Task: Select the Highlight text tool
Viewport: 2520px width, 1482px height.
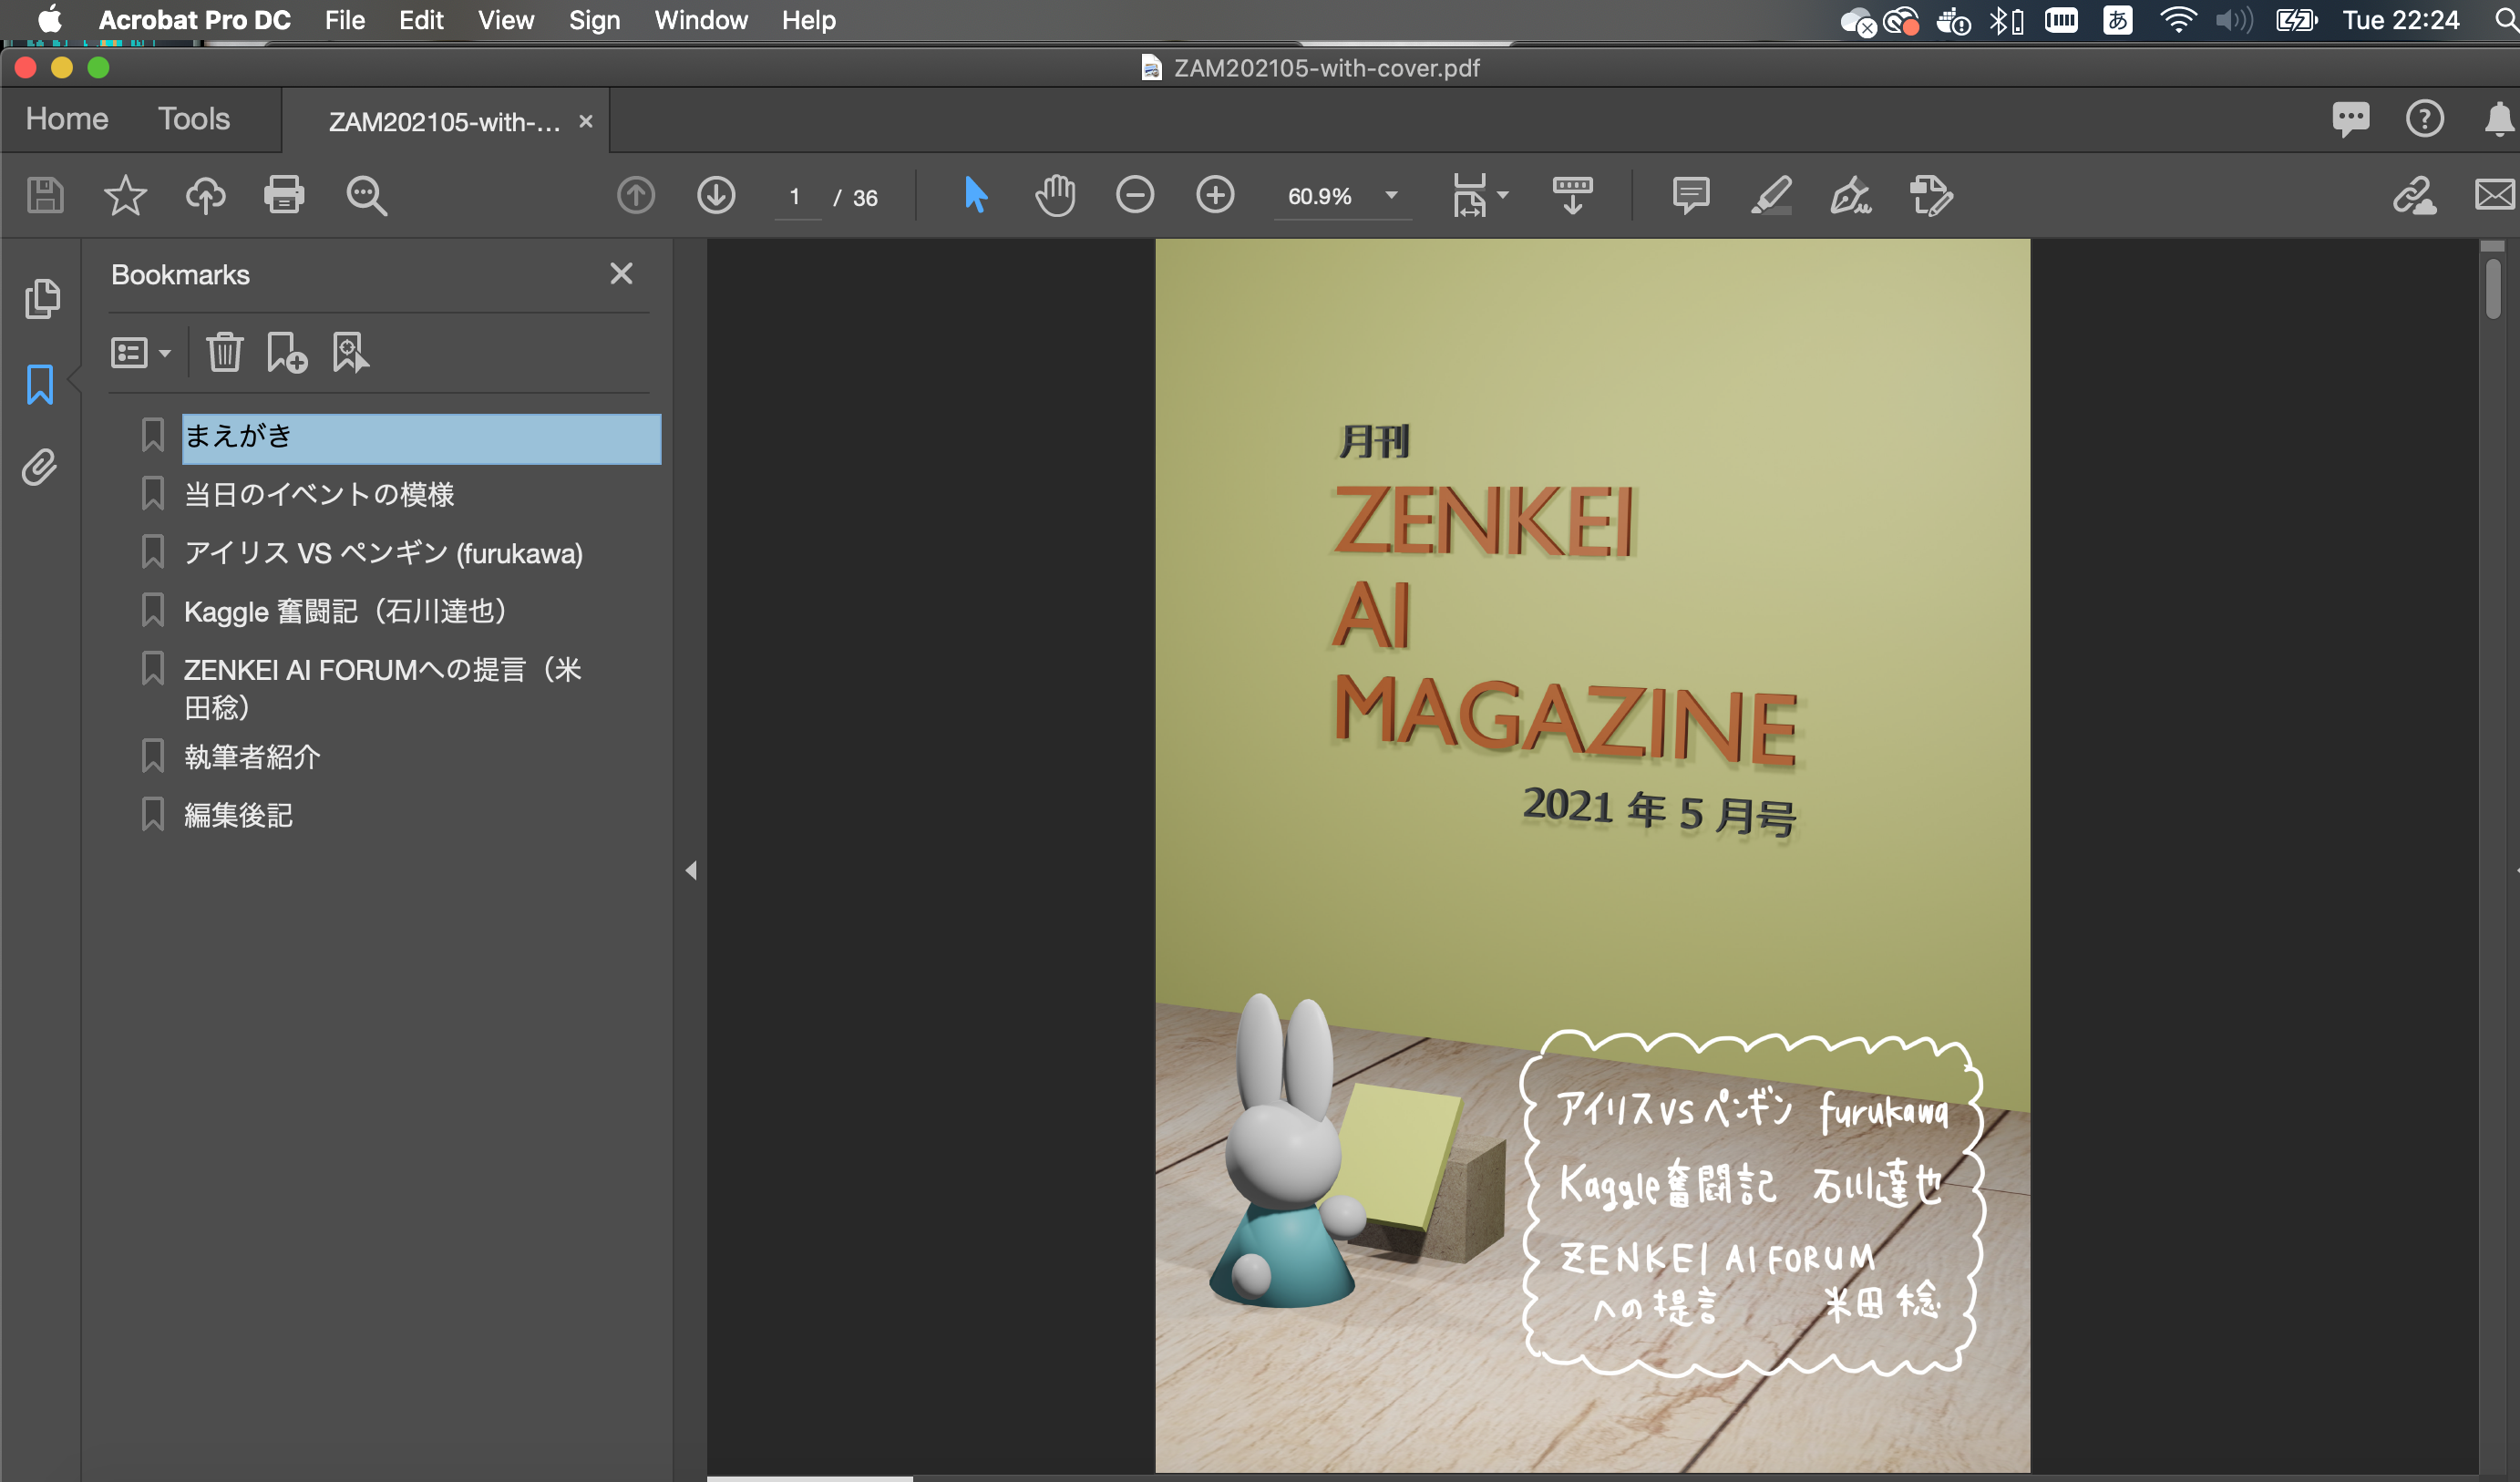Action: point(1771,195)
